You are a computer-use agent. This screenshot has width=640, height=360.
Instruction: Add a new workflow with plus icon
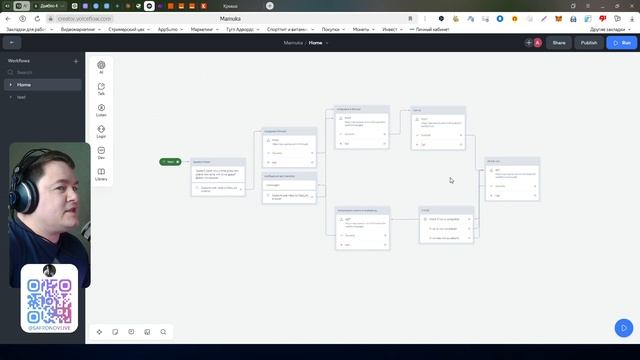pos(76,61)
